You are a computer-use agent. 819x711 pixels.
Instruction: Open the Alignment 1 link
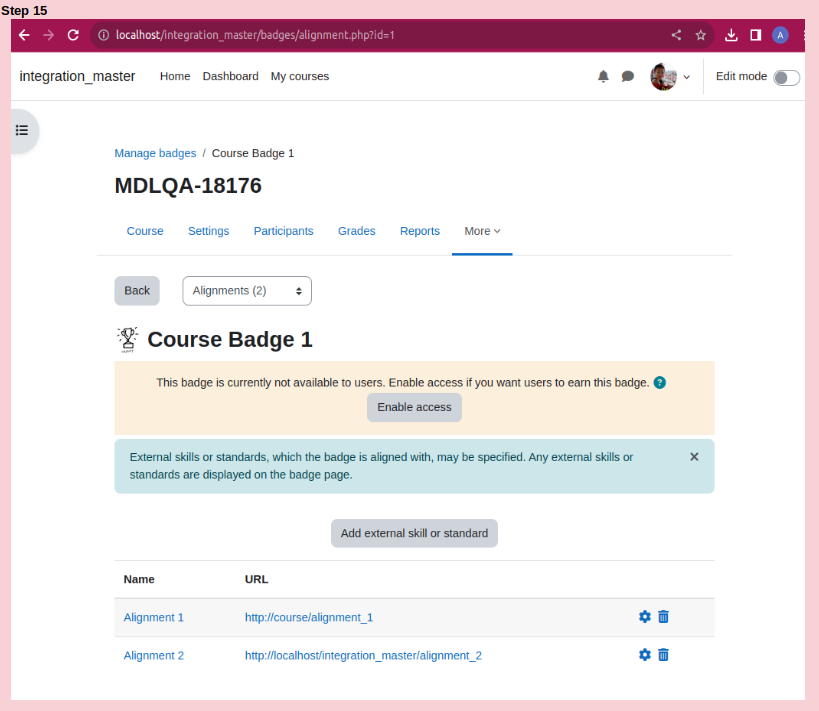154,617
